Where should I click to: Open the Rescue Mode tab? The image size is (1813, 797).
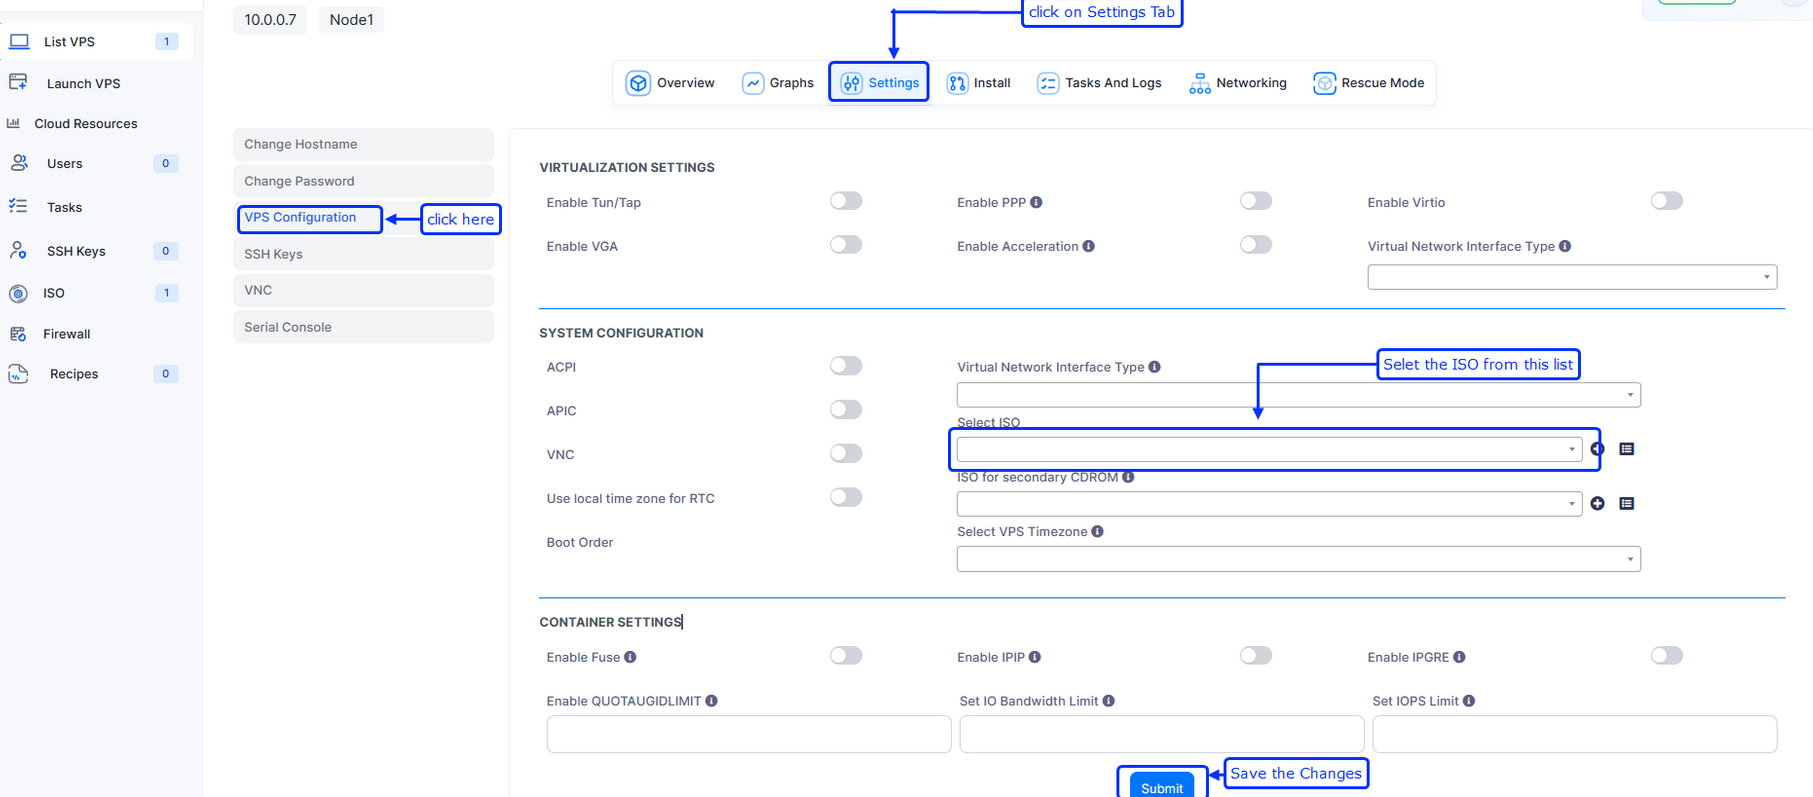pos(1369,83)
